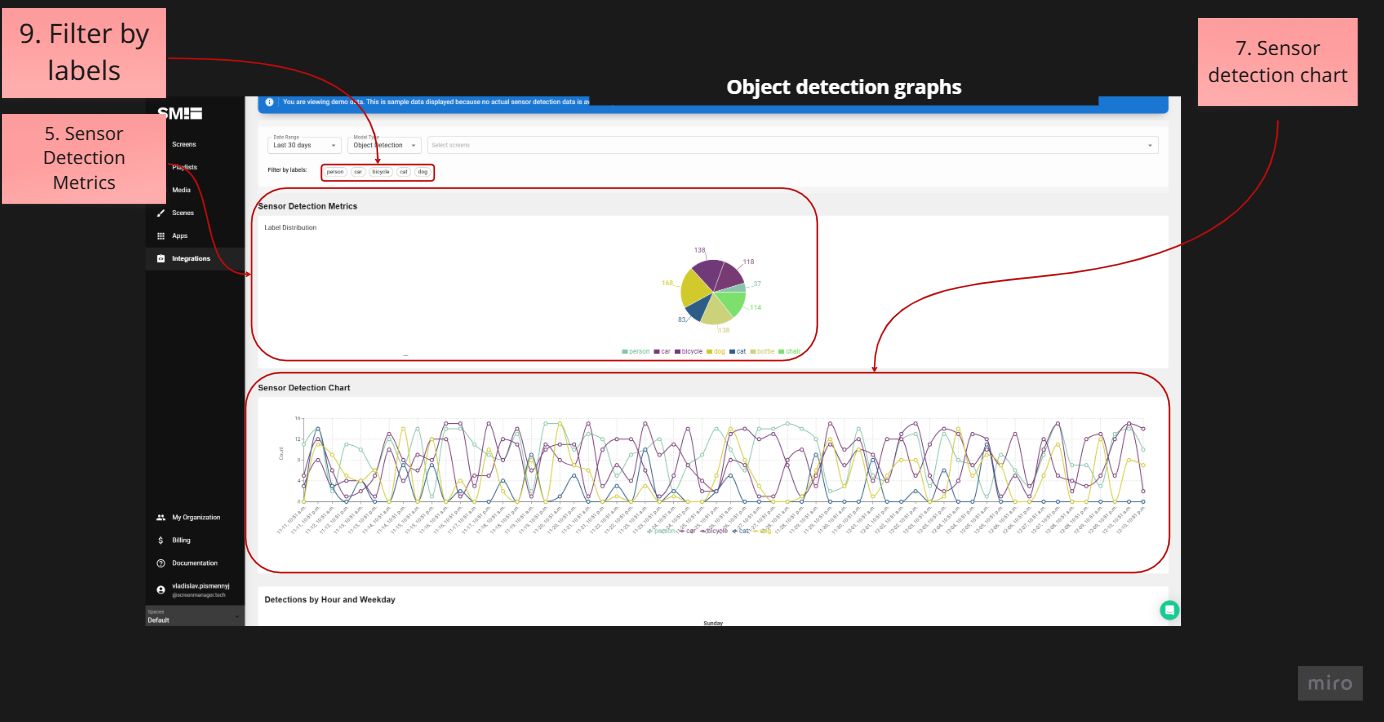Toggle the bottle legend entry under the pie chart

click(x=762, y=352)
